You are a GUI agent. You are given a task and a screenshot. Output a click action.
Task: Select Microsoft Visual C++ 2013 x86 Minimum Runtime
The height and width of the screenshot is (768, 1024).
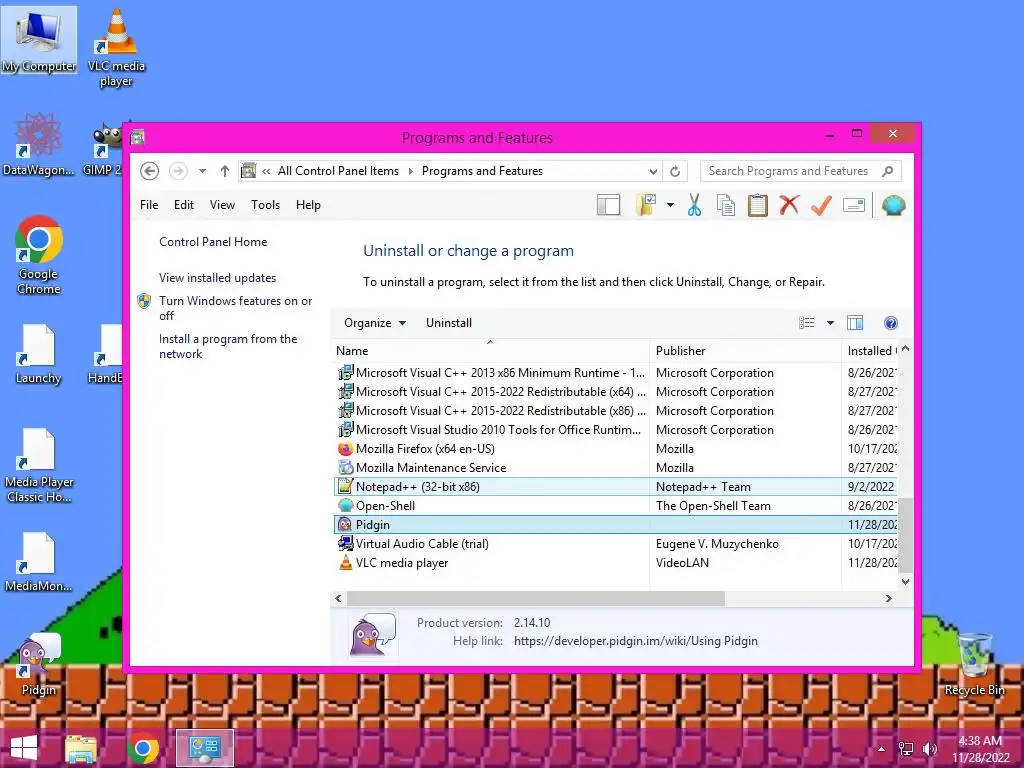click(616, 373)
